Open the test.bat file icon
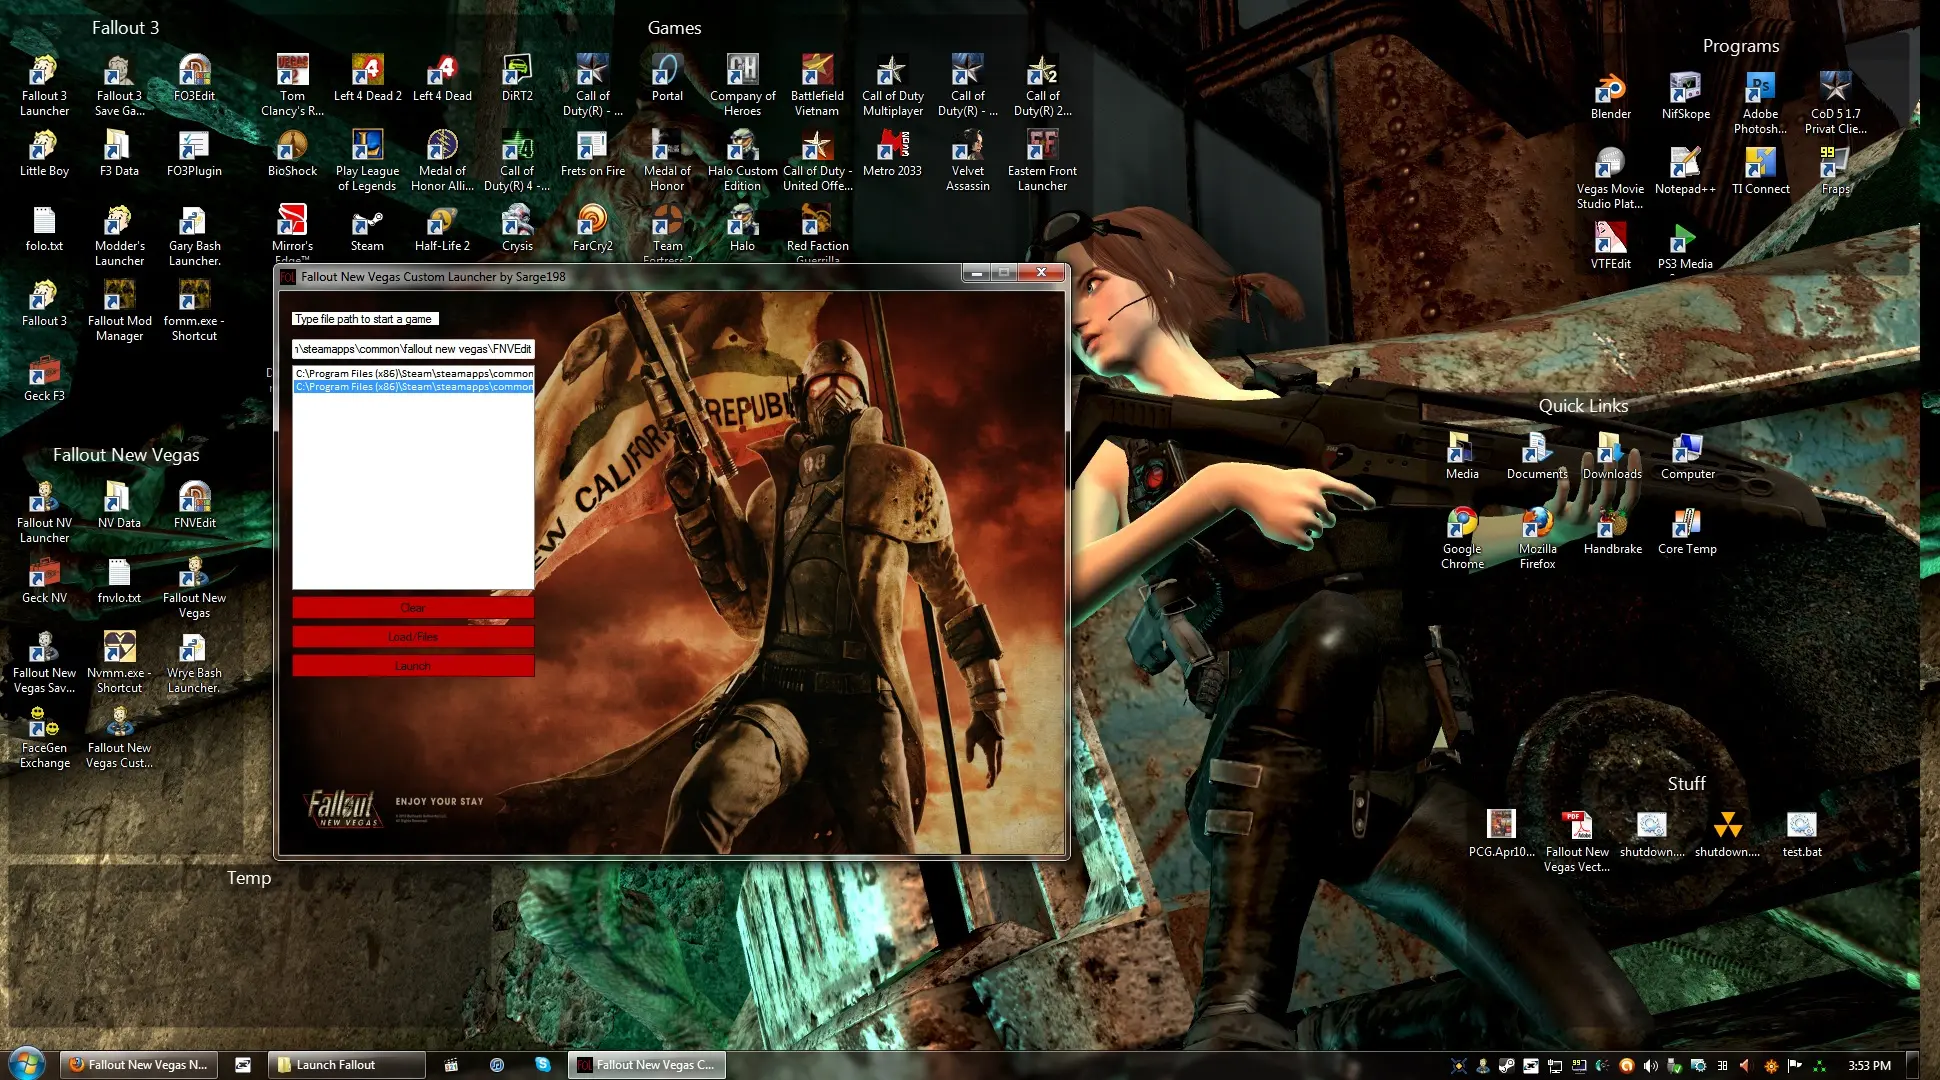The image size is (1940, 1080). (x=1801, y=834)
